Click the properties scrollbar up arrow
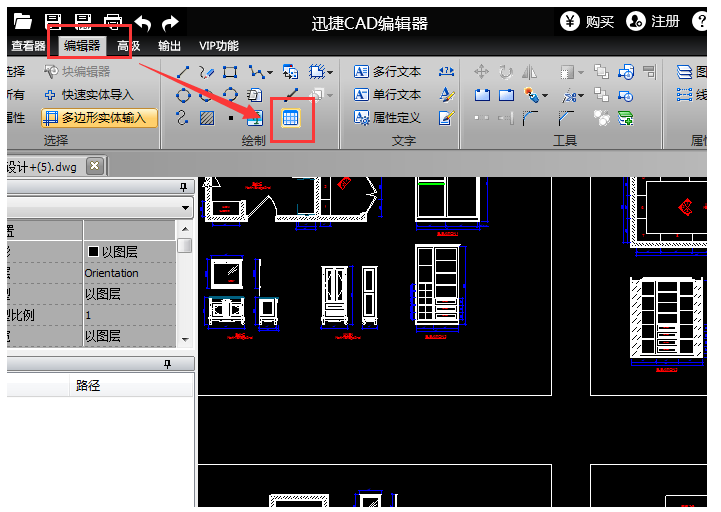Screen dimensions: 721x512 click(185, 229)
